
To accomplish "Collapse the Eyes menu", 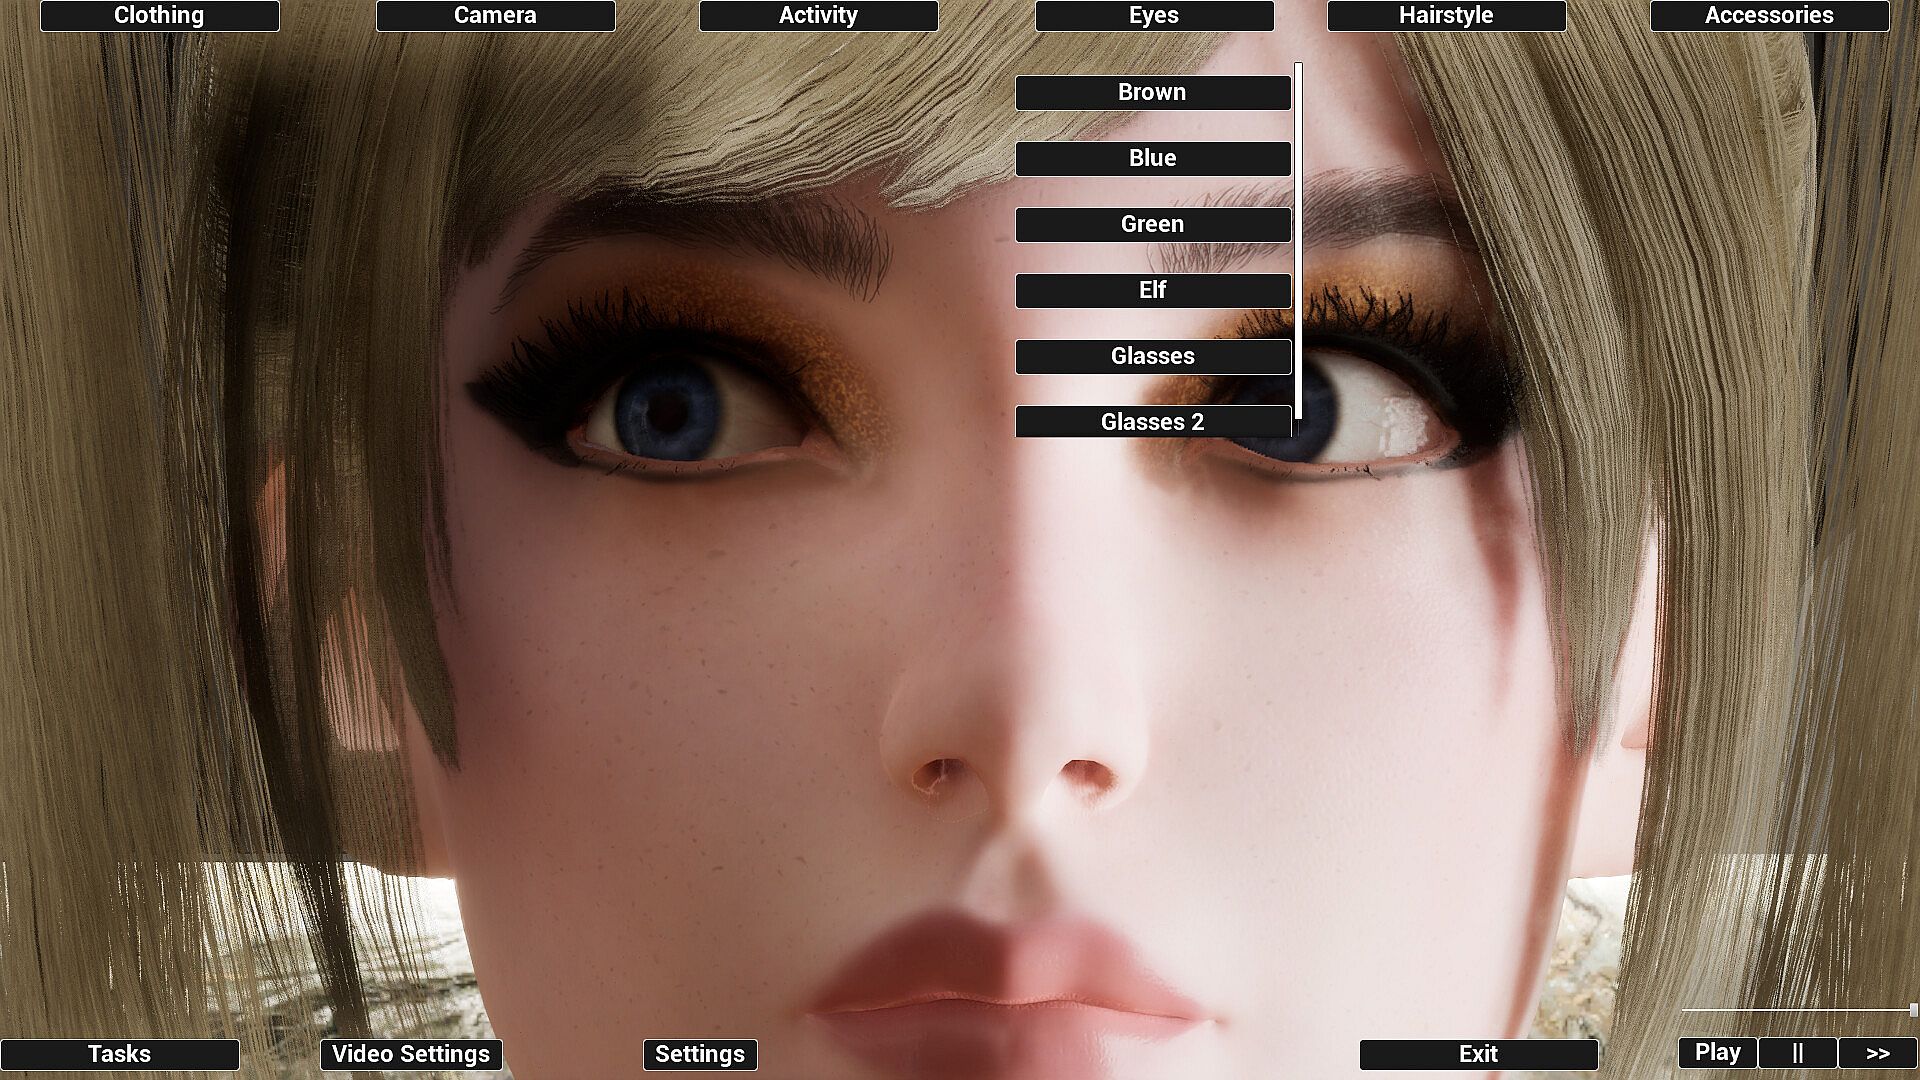I will (x=1154, y=16).
